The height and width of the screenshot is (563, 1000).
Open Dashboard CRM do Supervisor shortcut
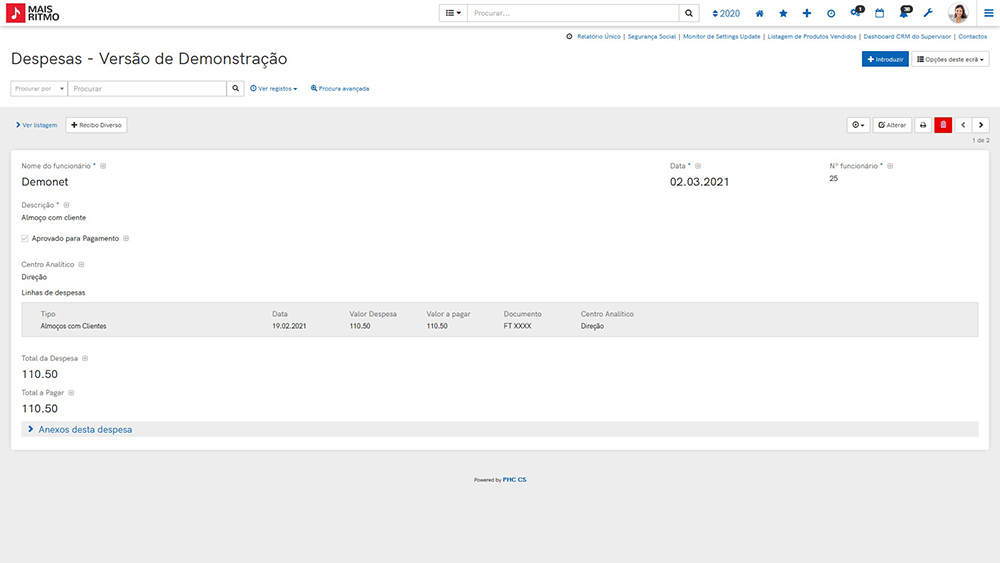(x=908, y=36)
